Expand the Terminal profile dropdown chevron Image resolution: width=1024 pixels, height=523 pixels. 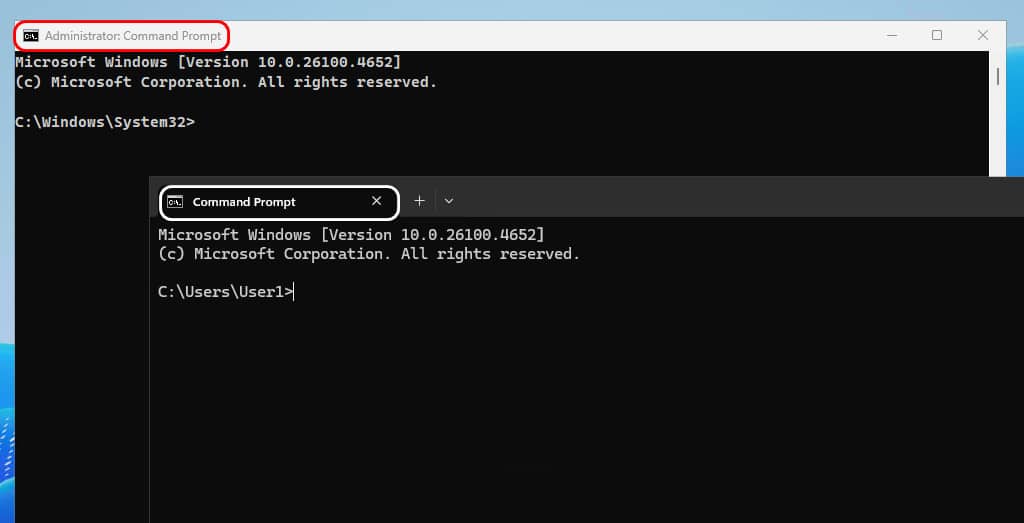point(449,201)
